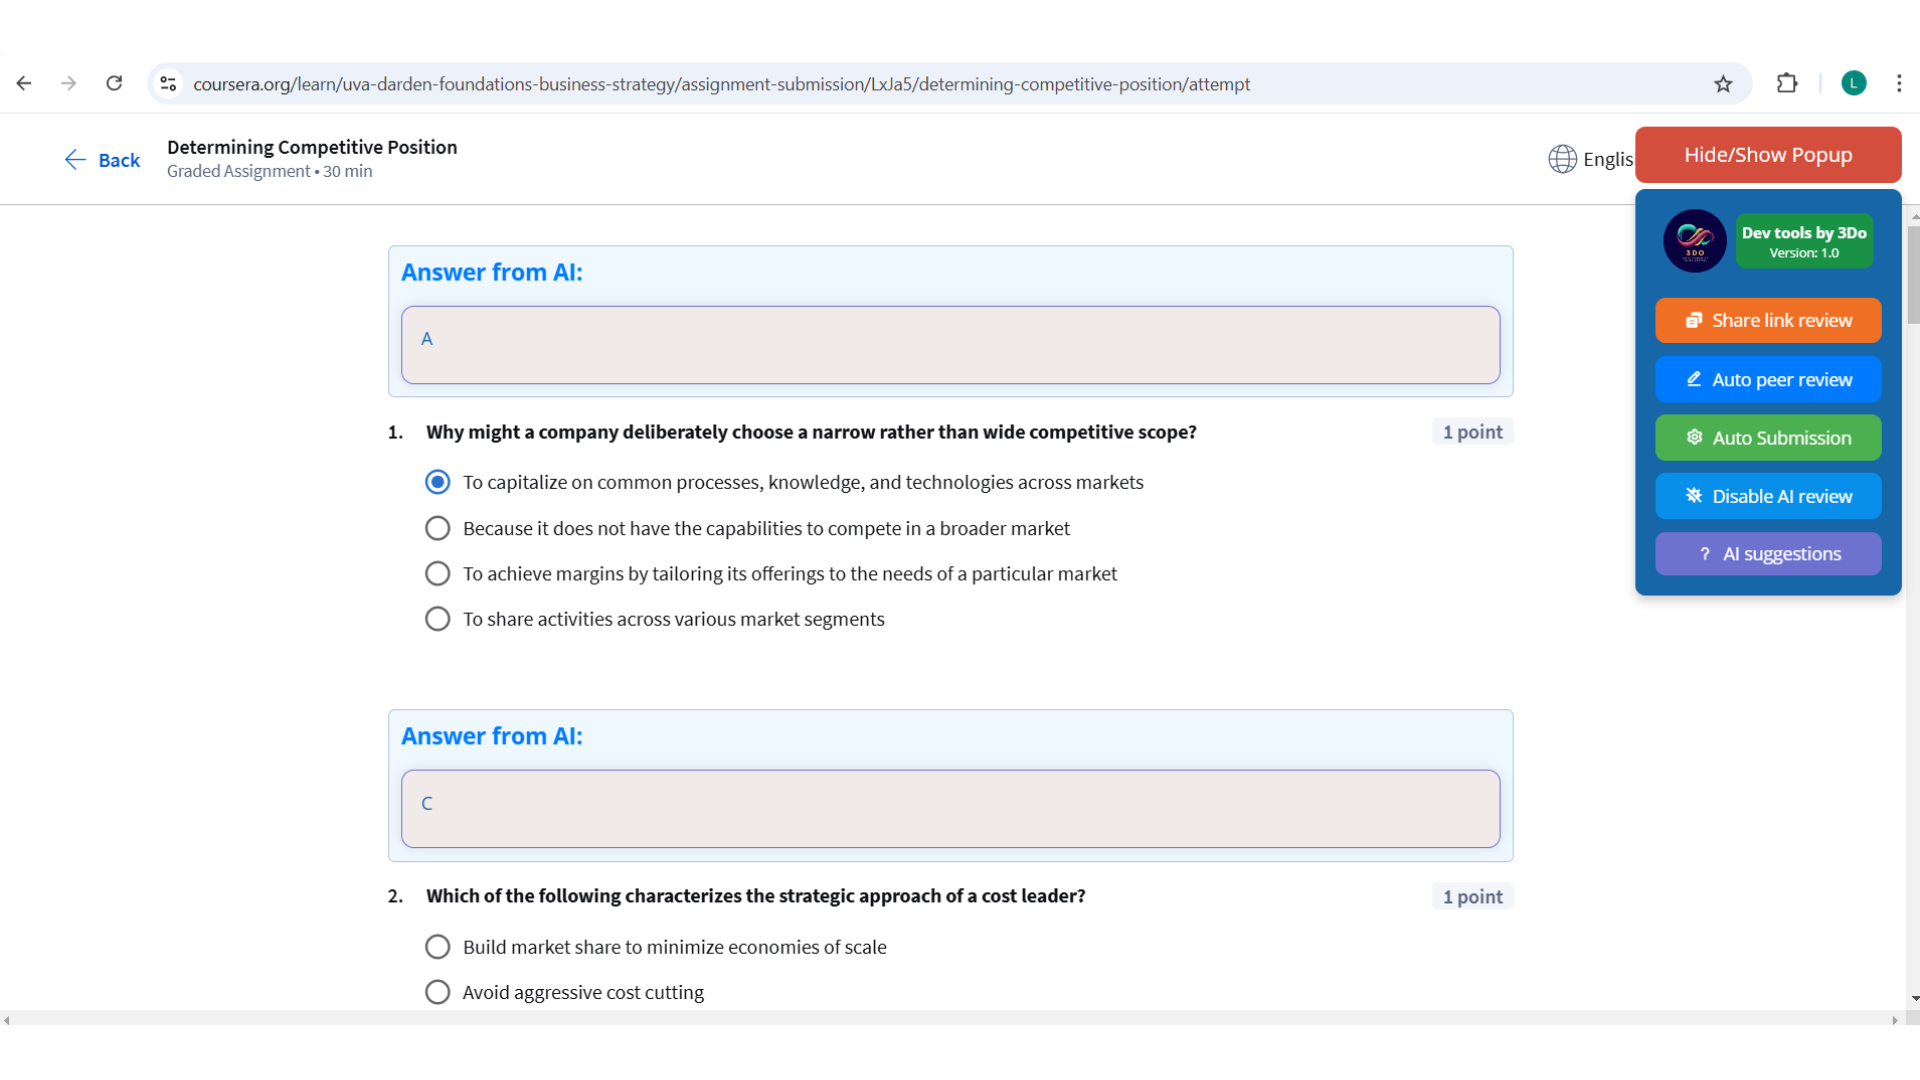Image resolution: width=1920 pixels, height=1080 pixels.
Task: Click the Auto peer review button
Action: 1767,380
